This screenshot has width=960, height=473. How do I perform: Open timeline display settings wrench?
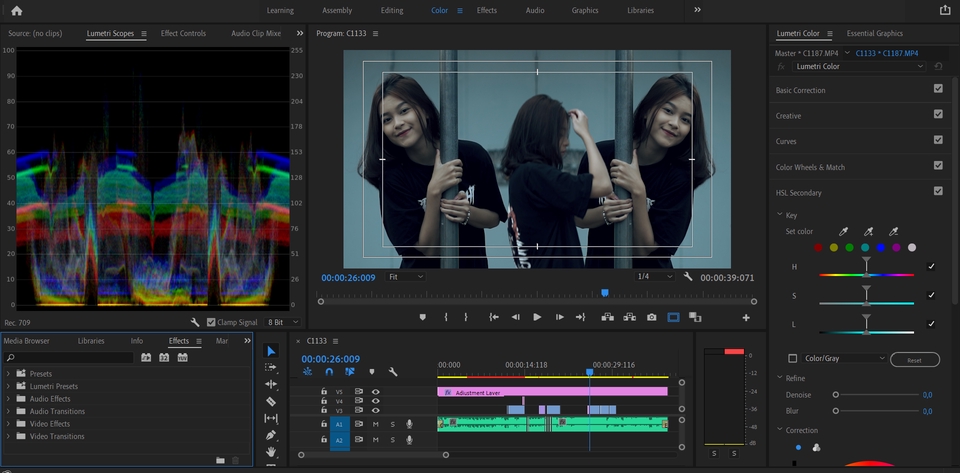(393, 371)
